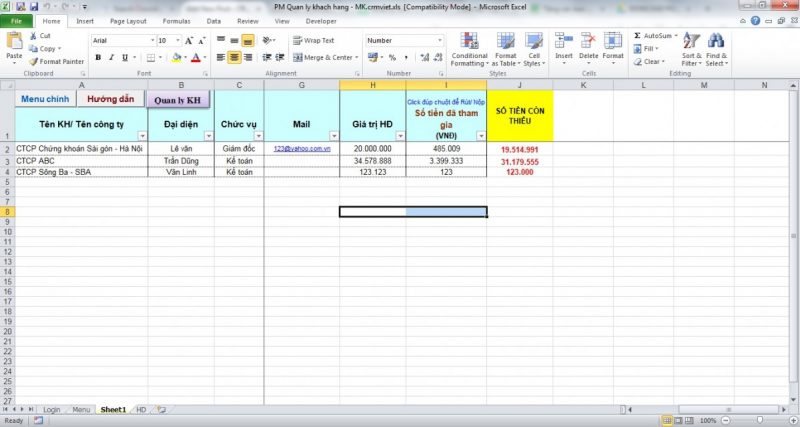Image resolution: width=800 pixels, height=427 pixels.
Task: Click the AutoSum sigma icon
Action: [637, 36]
